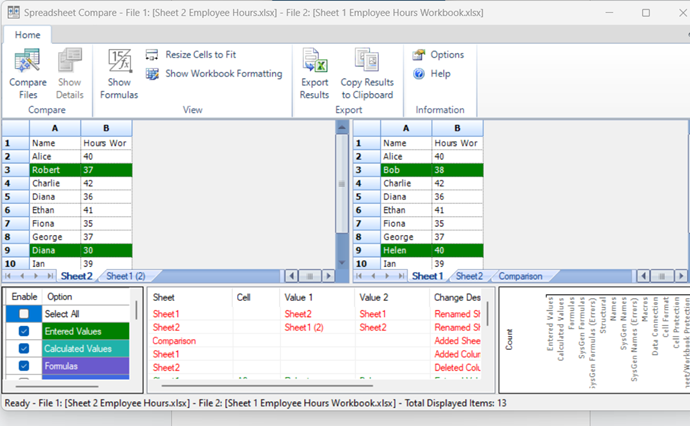
Task: Select column B header in left grid
Action: (106, 128)
